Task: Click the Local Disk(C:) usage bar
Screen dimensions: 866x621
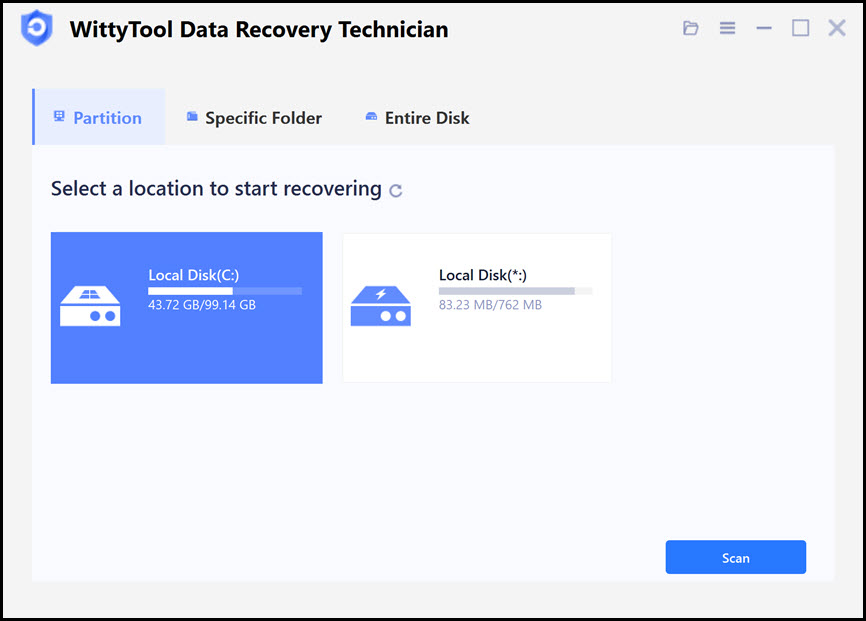Action: click(225, 291)
